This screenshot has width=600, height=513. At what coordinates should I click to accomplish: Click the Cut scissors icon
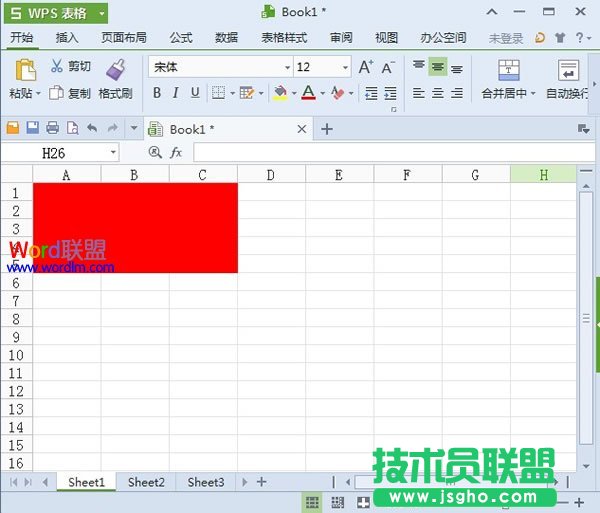(x=57, y=66)
